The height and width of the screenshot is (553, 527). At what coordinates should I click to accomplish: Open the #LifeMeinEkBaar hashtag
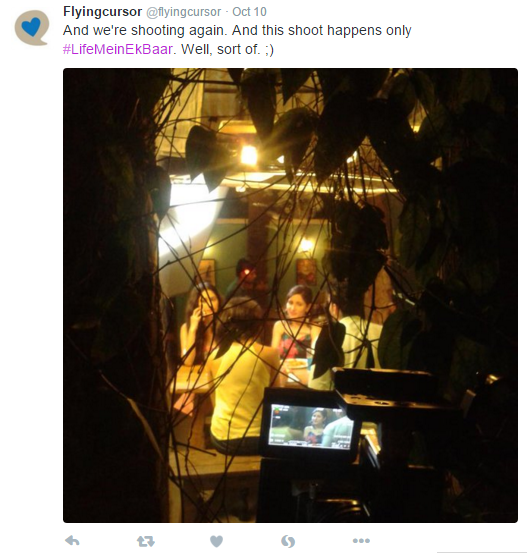point(118,49)
